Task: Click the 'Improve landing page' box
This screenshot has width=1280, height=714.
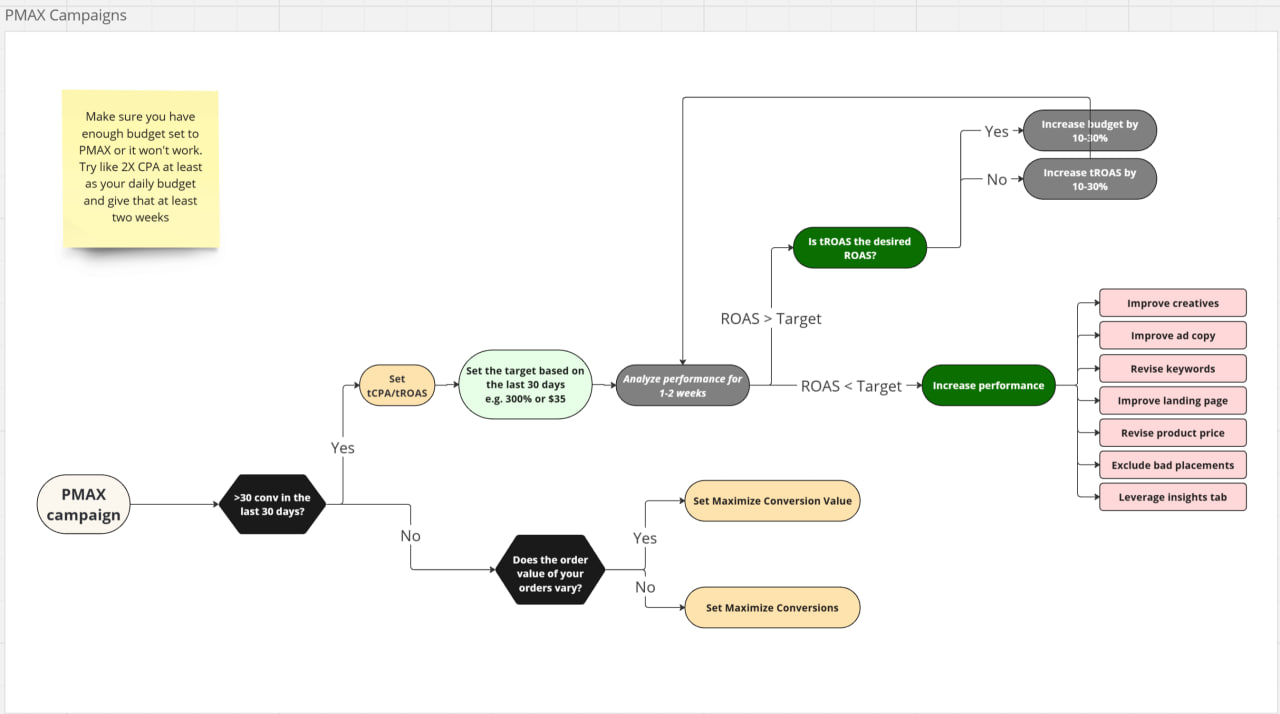Action: pyautogui.click(x=1172, y=401)
